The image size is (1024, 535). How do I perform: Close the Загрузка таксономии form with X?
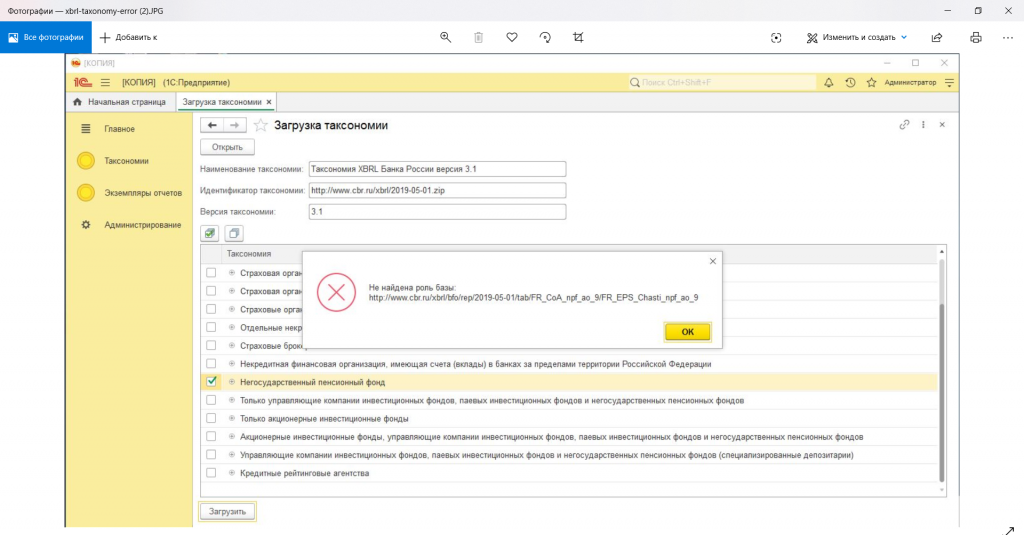click(942, 124)
